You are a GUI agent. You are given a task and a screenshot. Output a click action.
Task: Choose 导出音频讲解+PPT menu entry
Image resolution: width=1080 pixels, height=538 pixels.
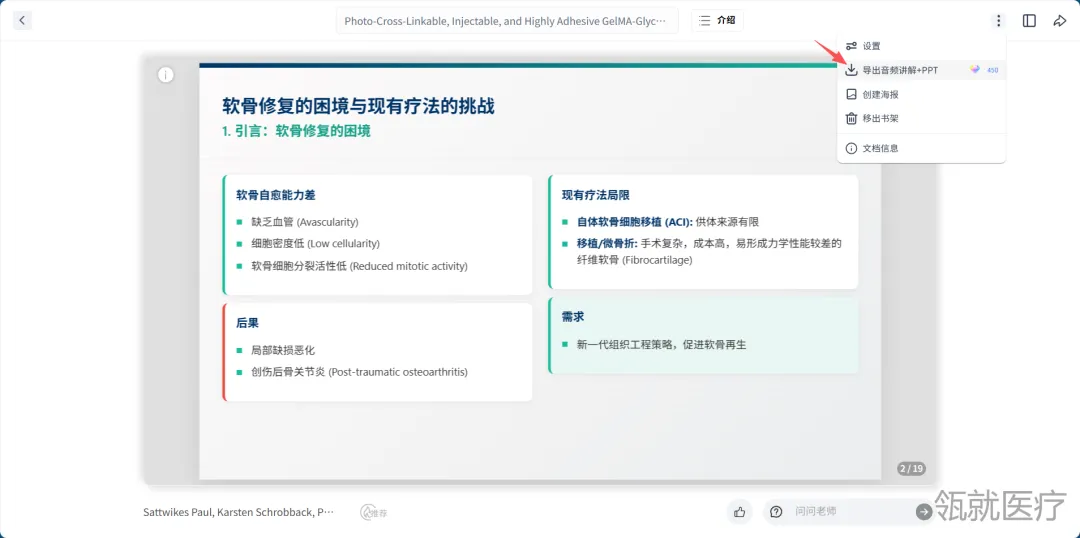(921, 70)
